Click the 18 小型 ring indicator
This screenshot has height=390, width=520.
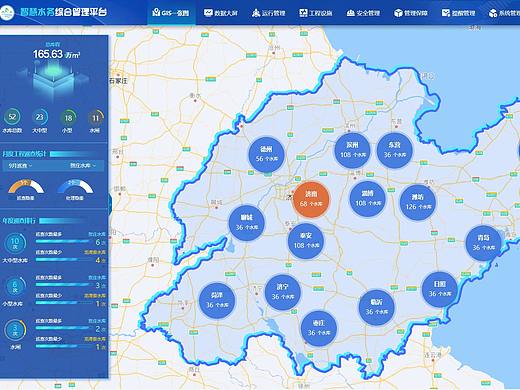[68, 118]
